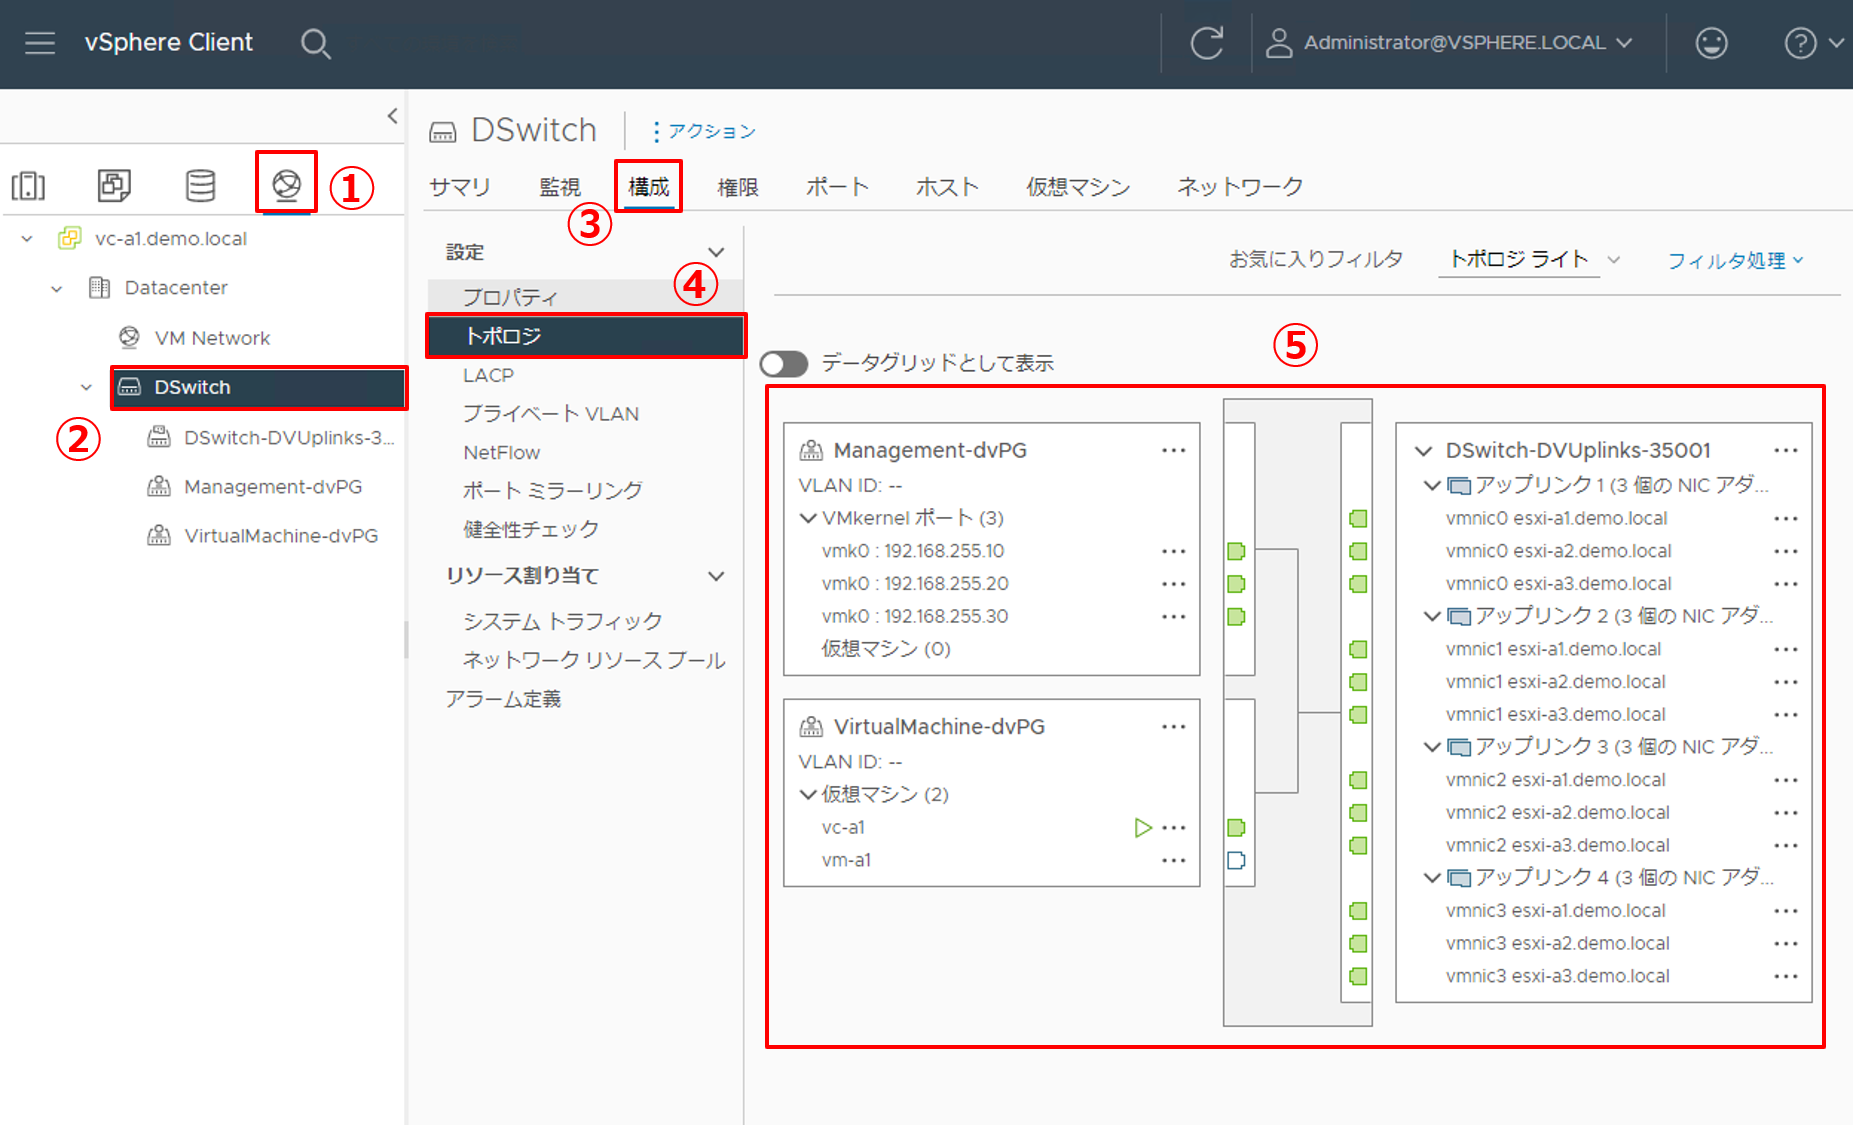Switch to the ポート tab
The image size is (1853, 1125).
pos(837,187)
